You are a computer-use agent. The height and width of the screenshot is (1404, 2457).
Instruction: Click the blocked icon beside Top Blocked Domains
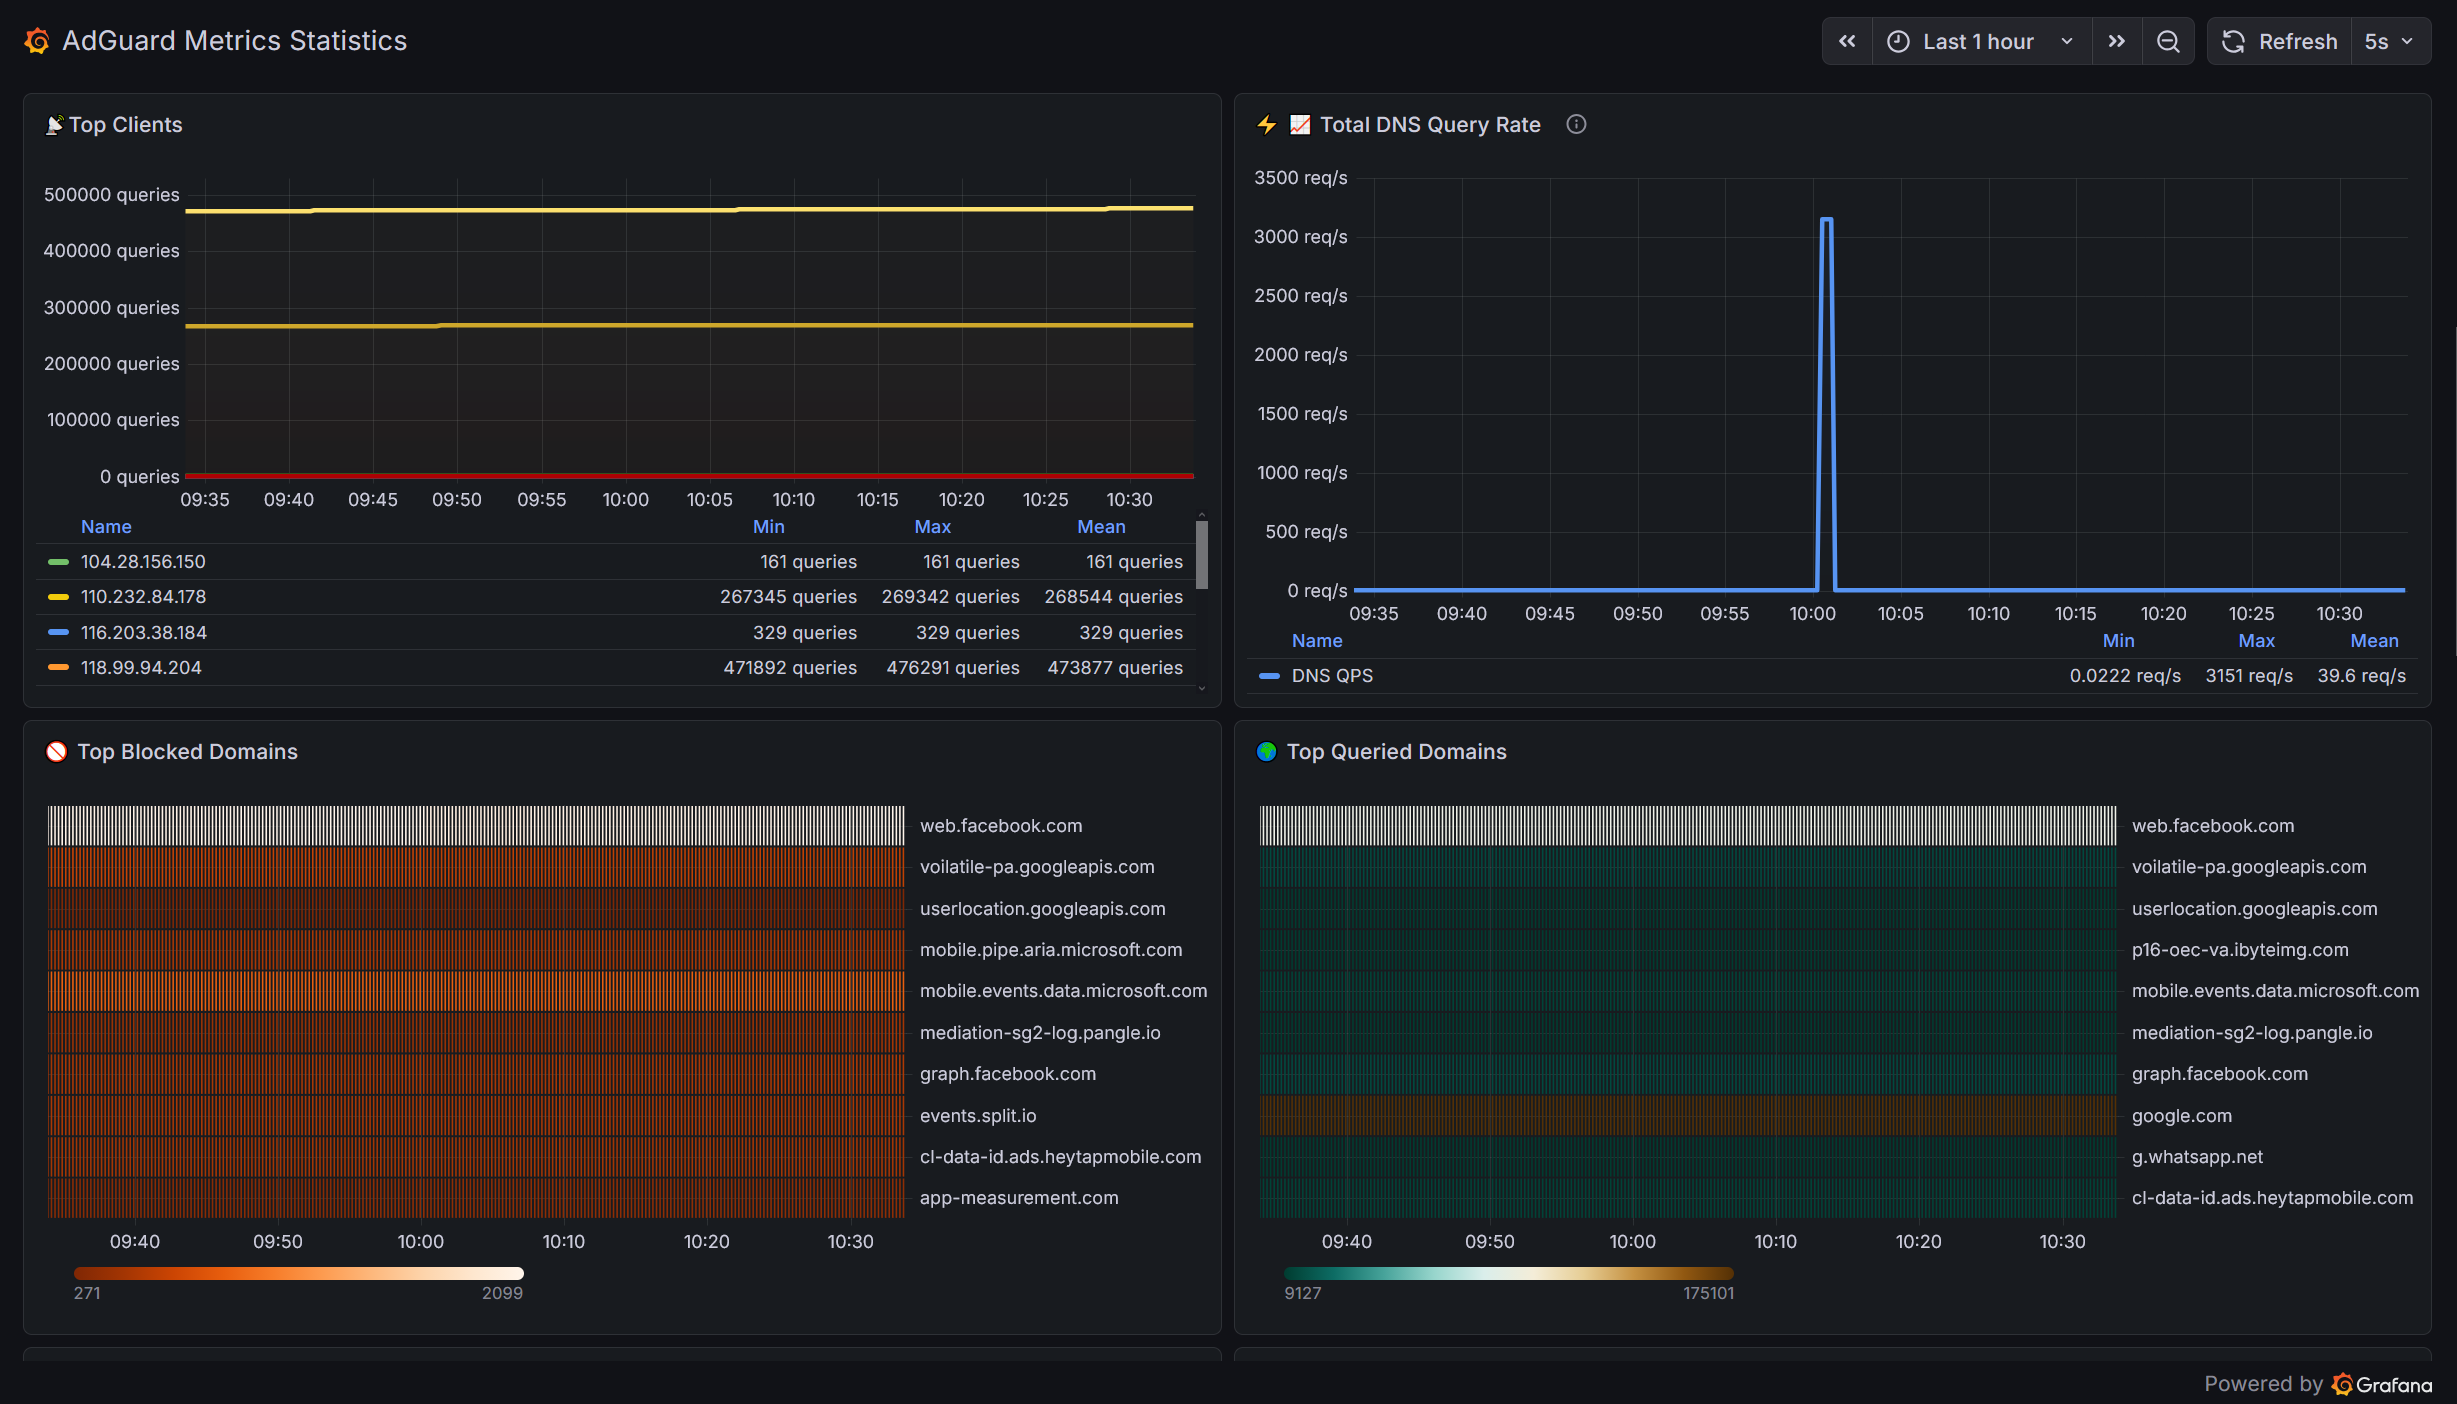(x=57, y=751)
